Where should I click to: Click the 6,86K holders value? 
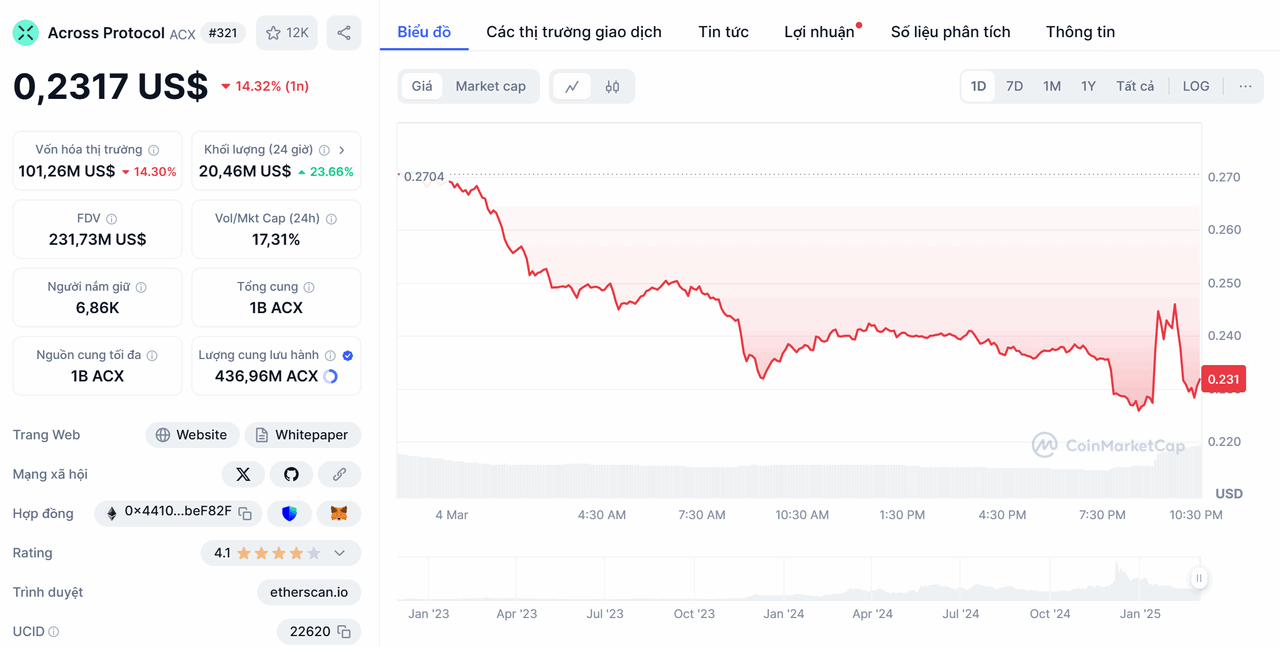(x=97, y=308)
